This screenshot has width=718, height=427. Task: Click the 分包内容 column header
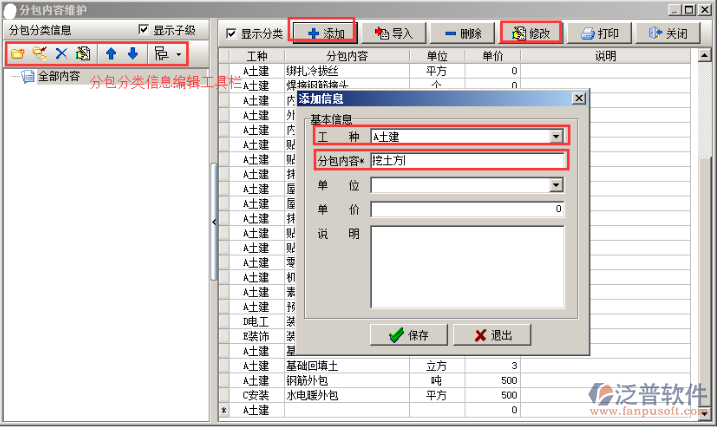tap(347, 56)
